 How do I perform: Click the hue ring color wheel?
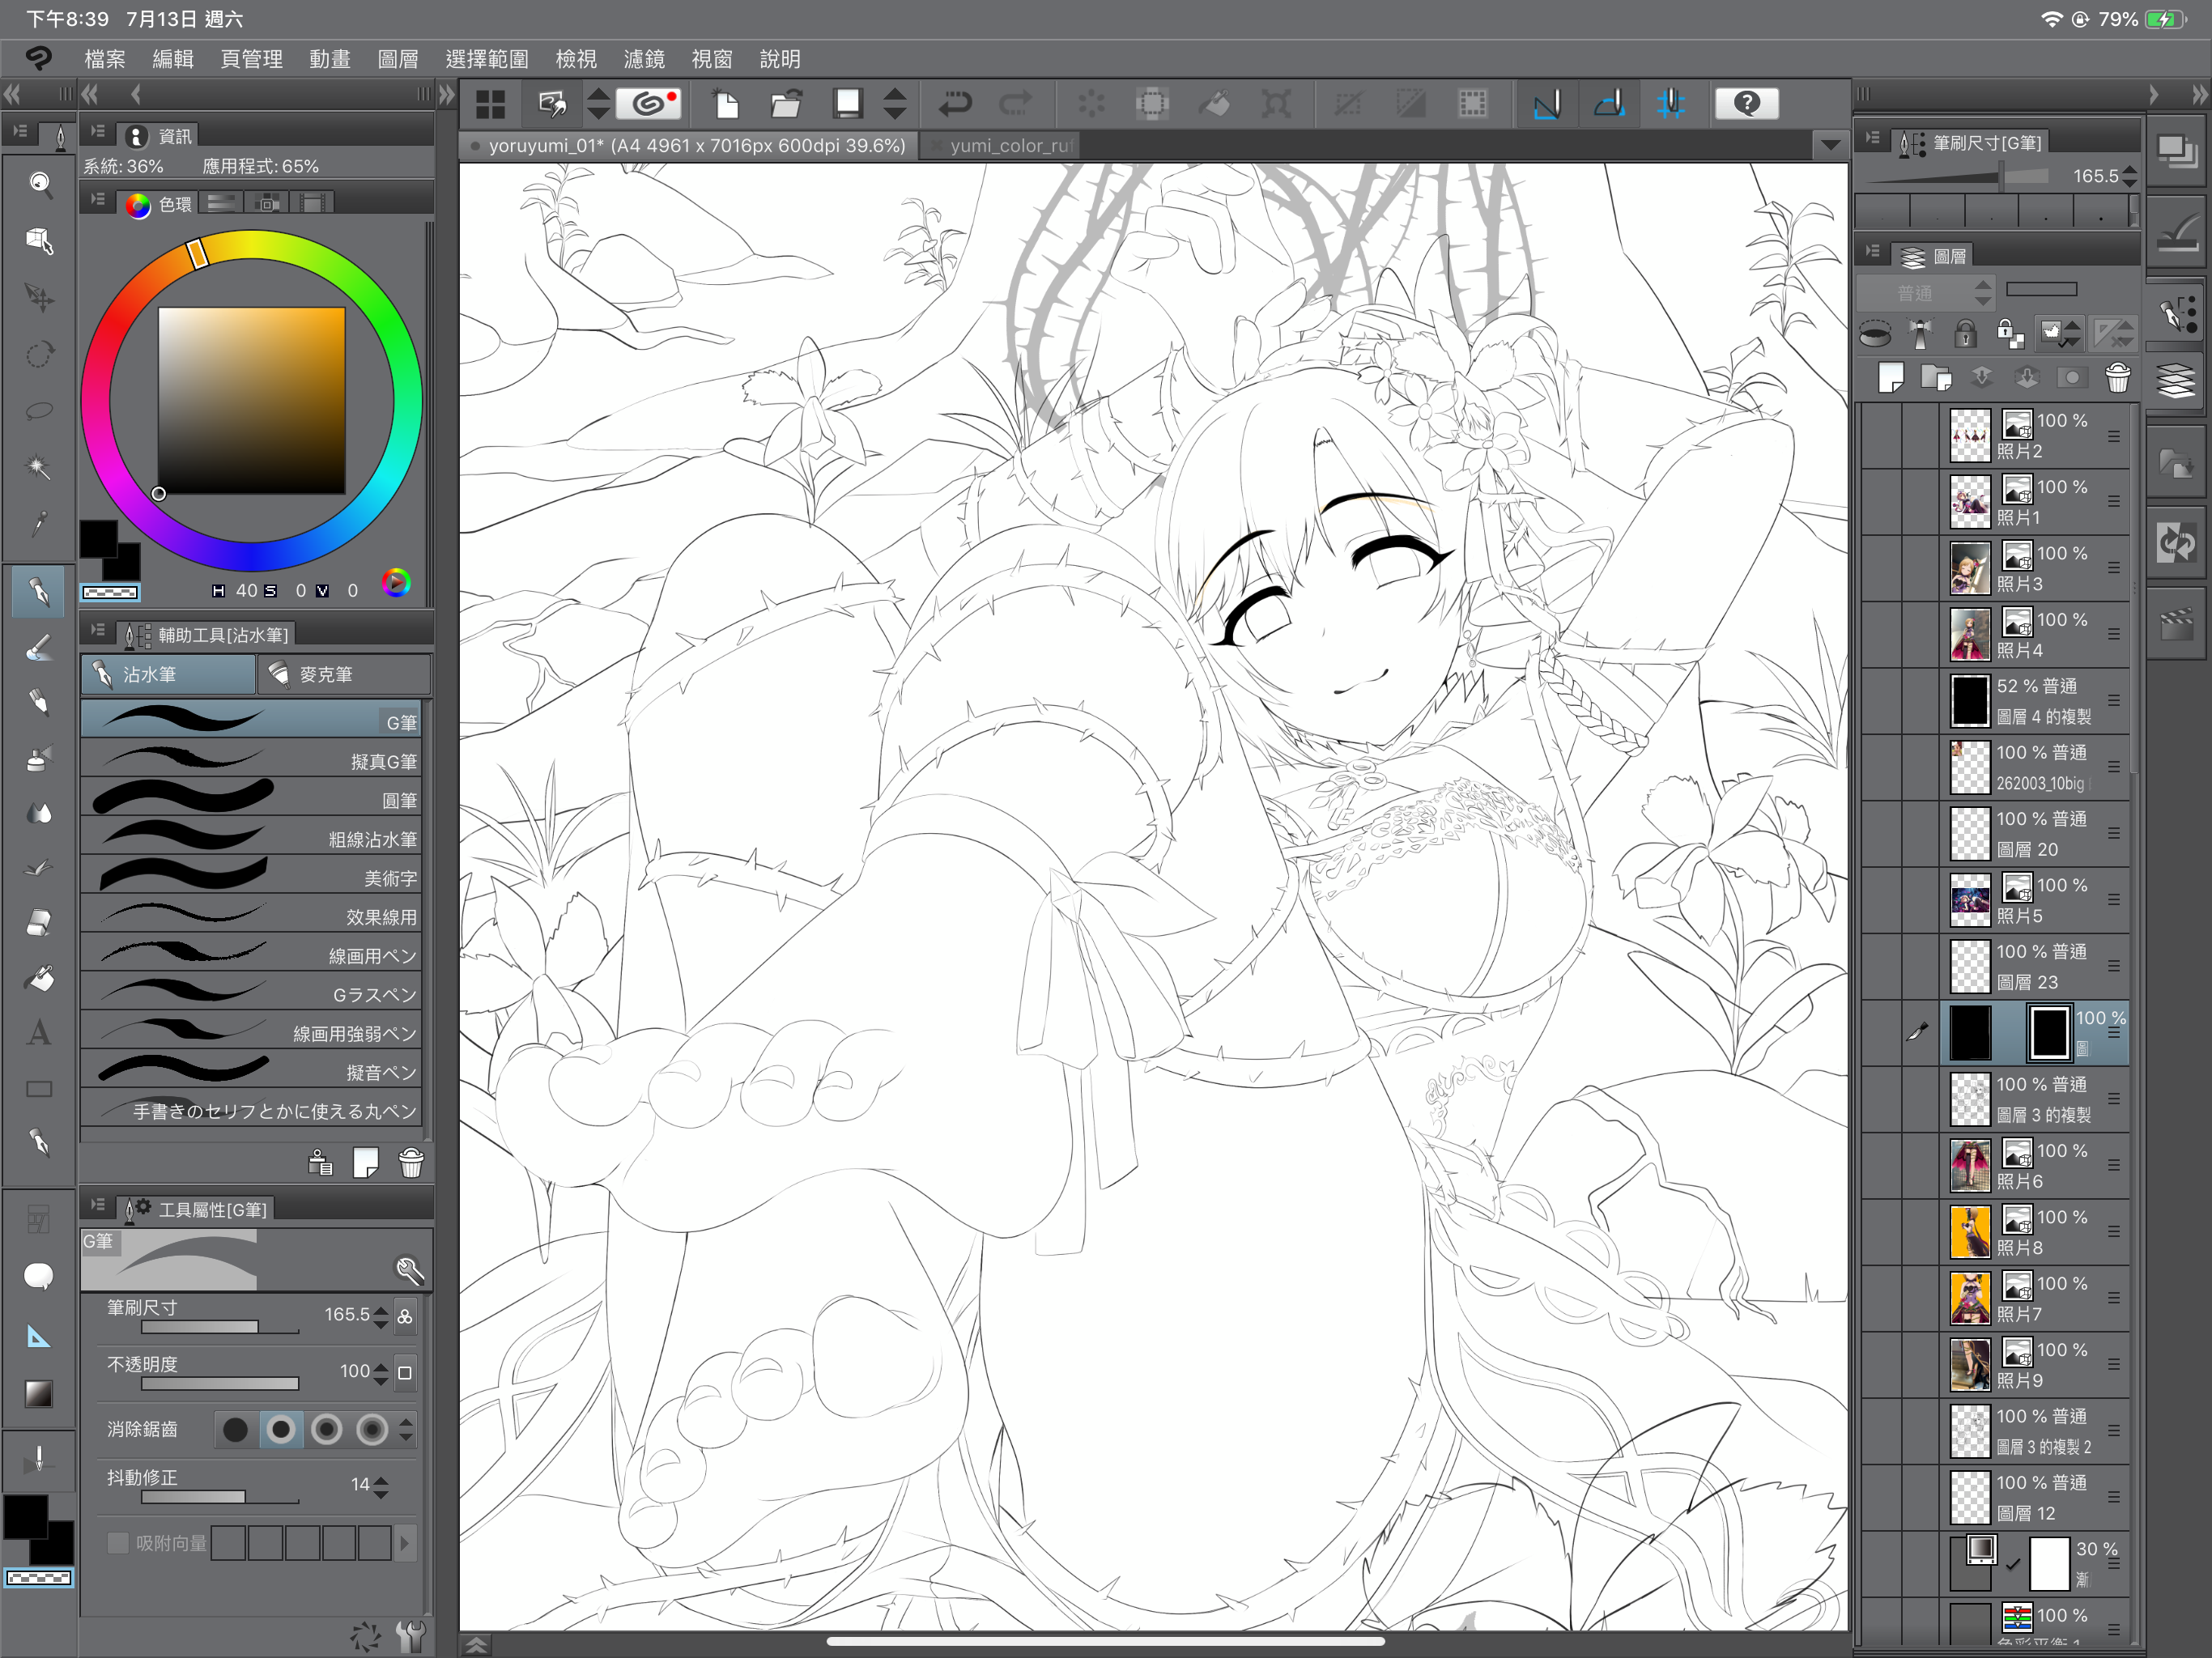[251, 400]
